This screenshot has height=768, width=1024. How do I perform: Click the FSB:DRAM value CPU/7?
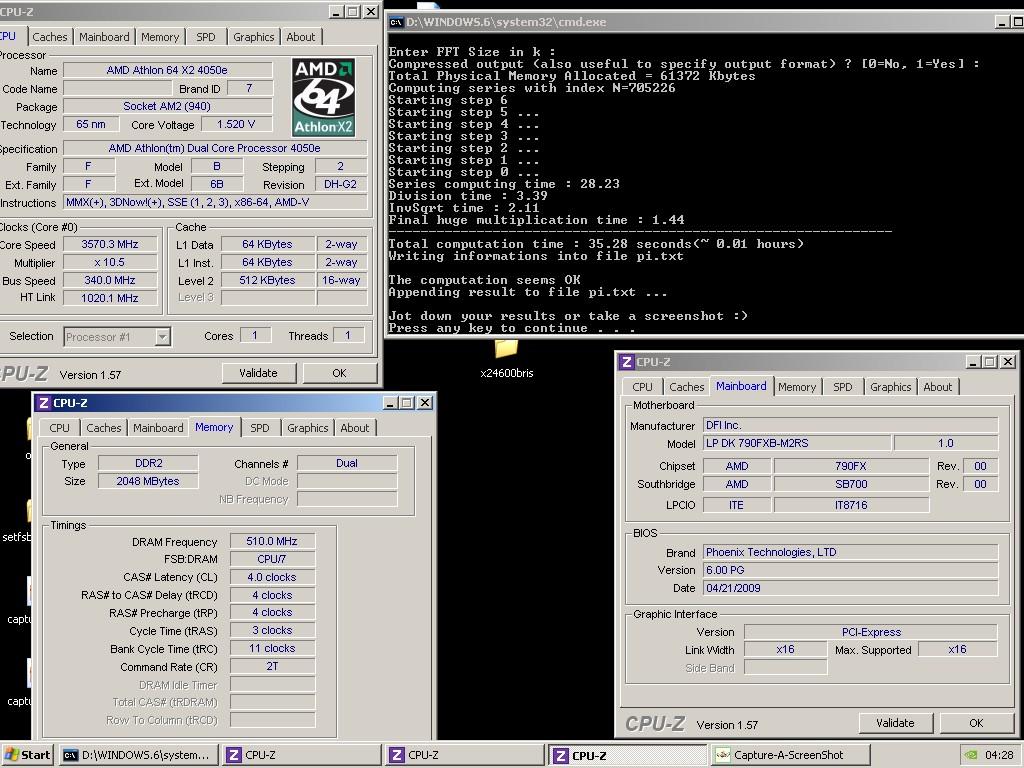click(272, 559)
